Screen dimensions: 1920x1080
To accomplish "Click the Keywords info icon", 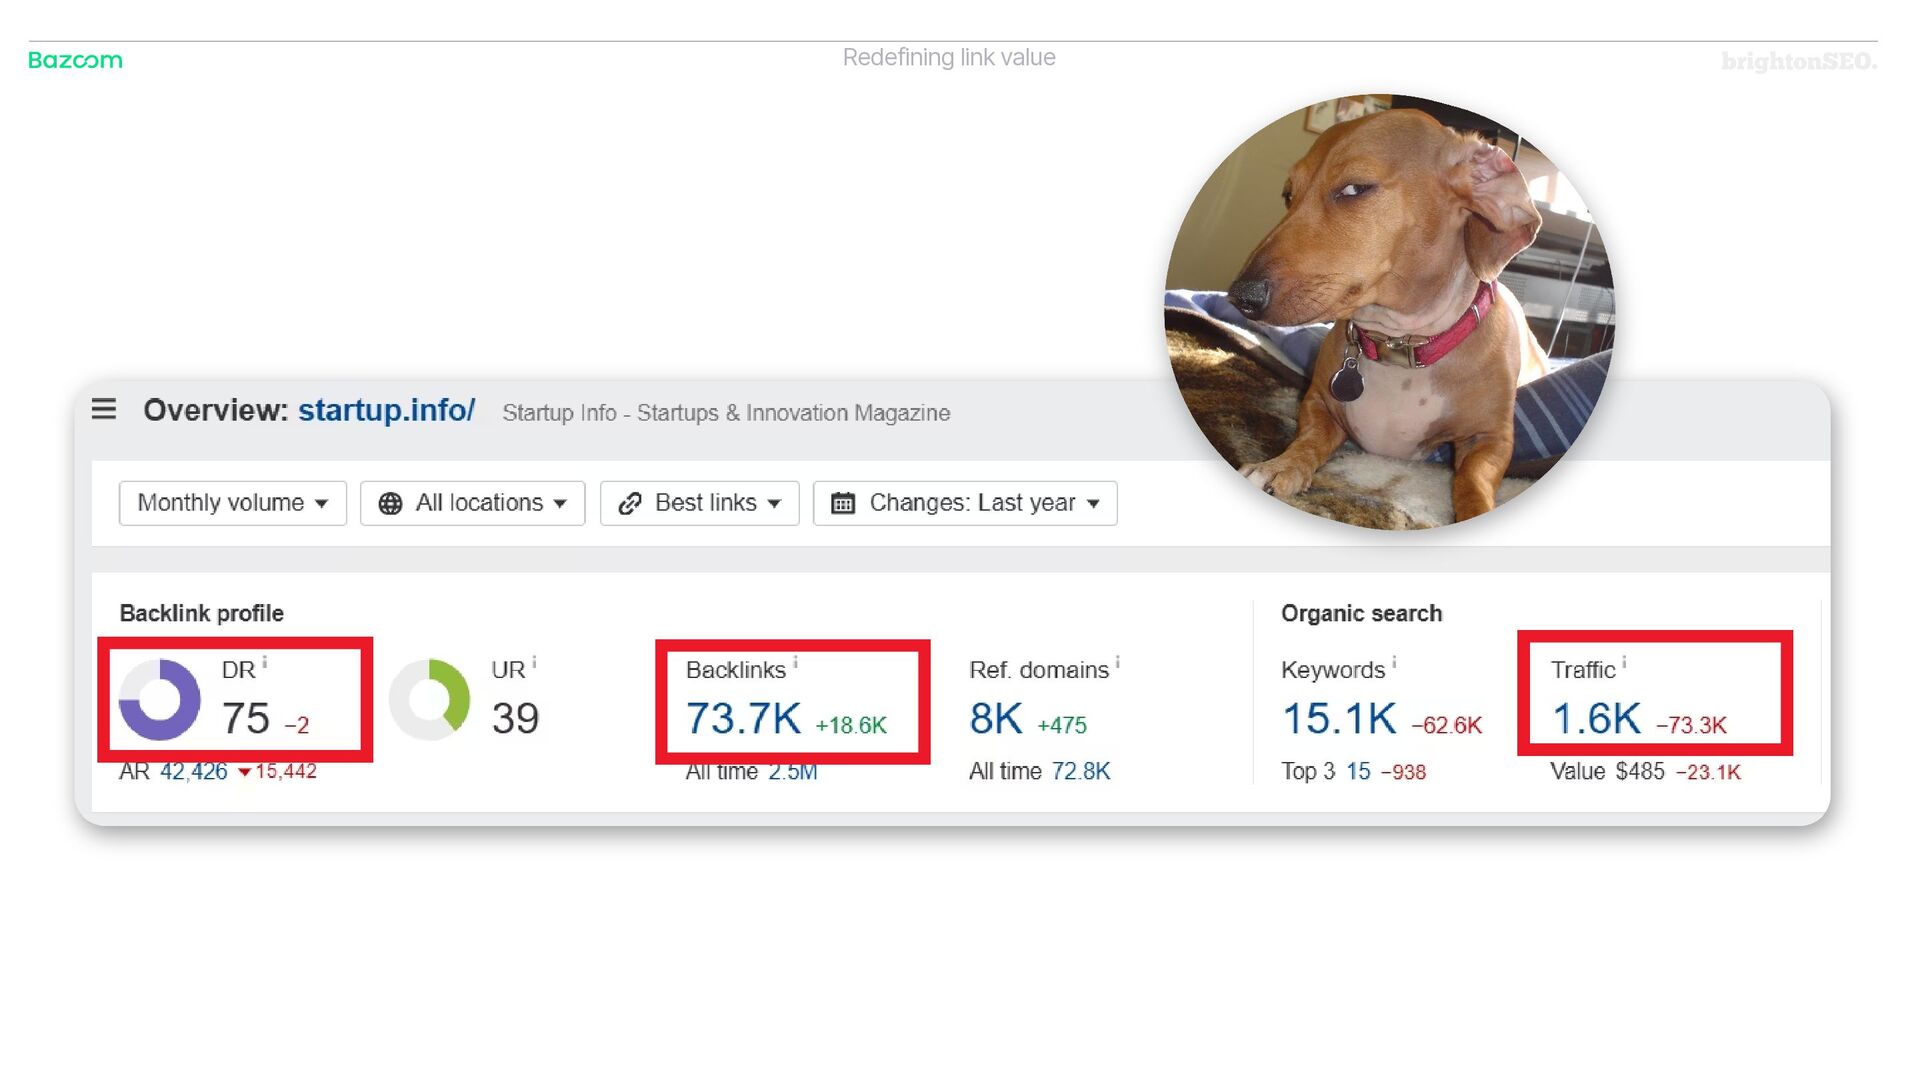I will coord(1394,663).
